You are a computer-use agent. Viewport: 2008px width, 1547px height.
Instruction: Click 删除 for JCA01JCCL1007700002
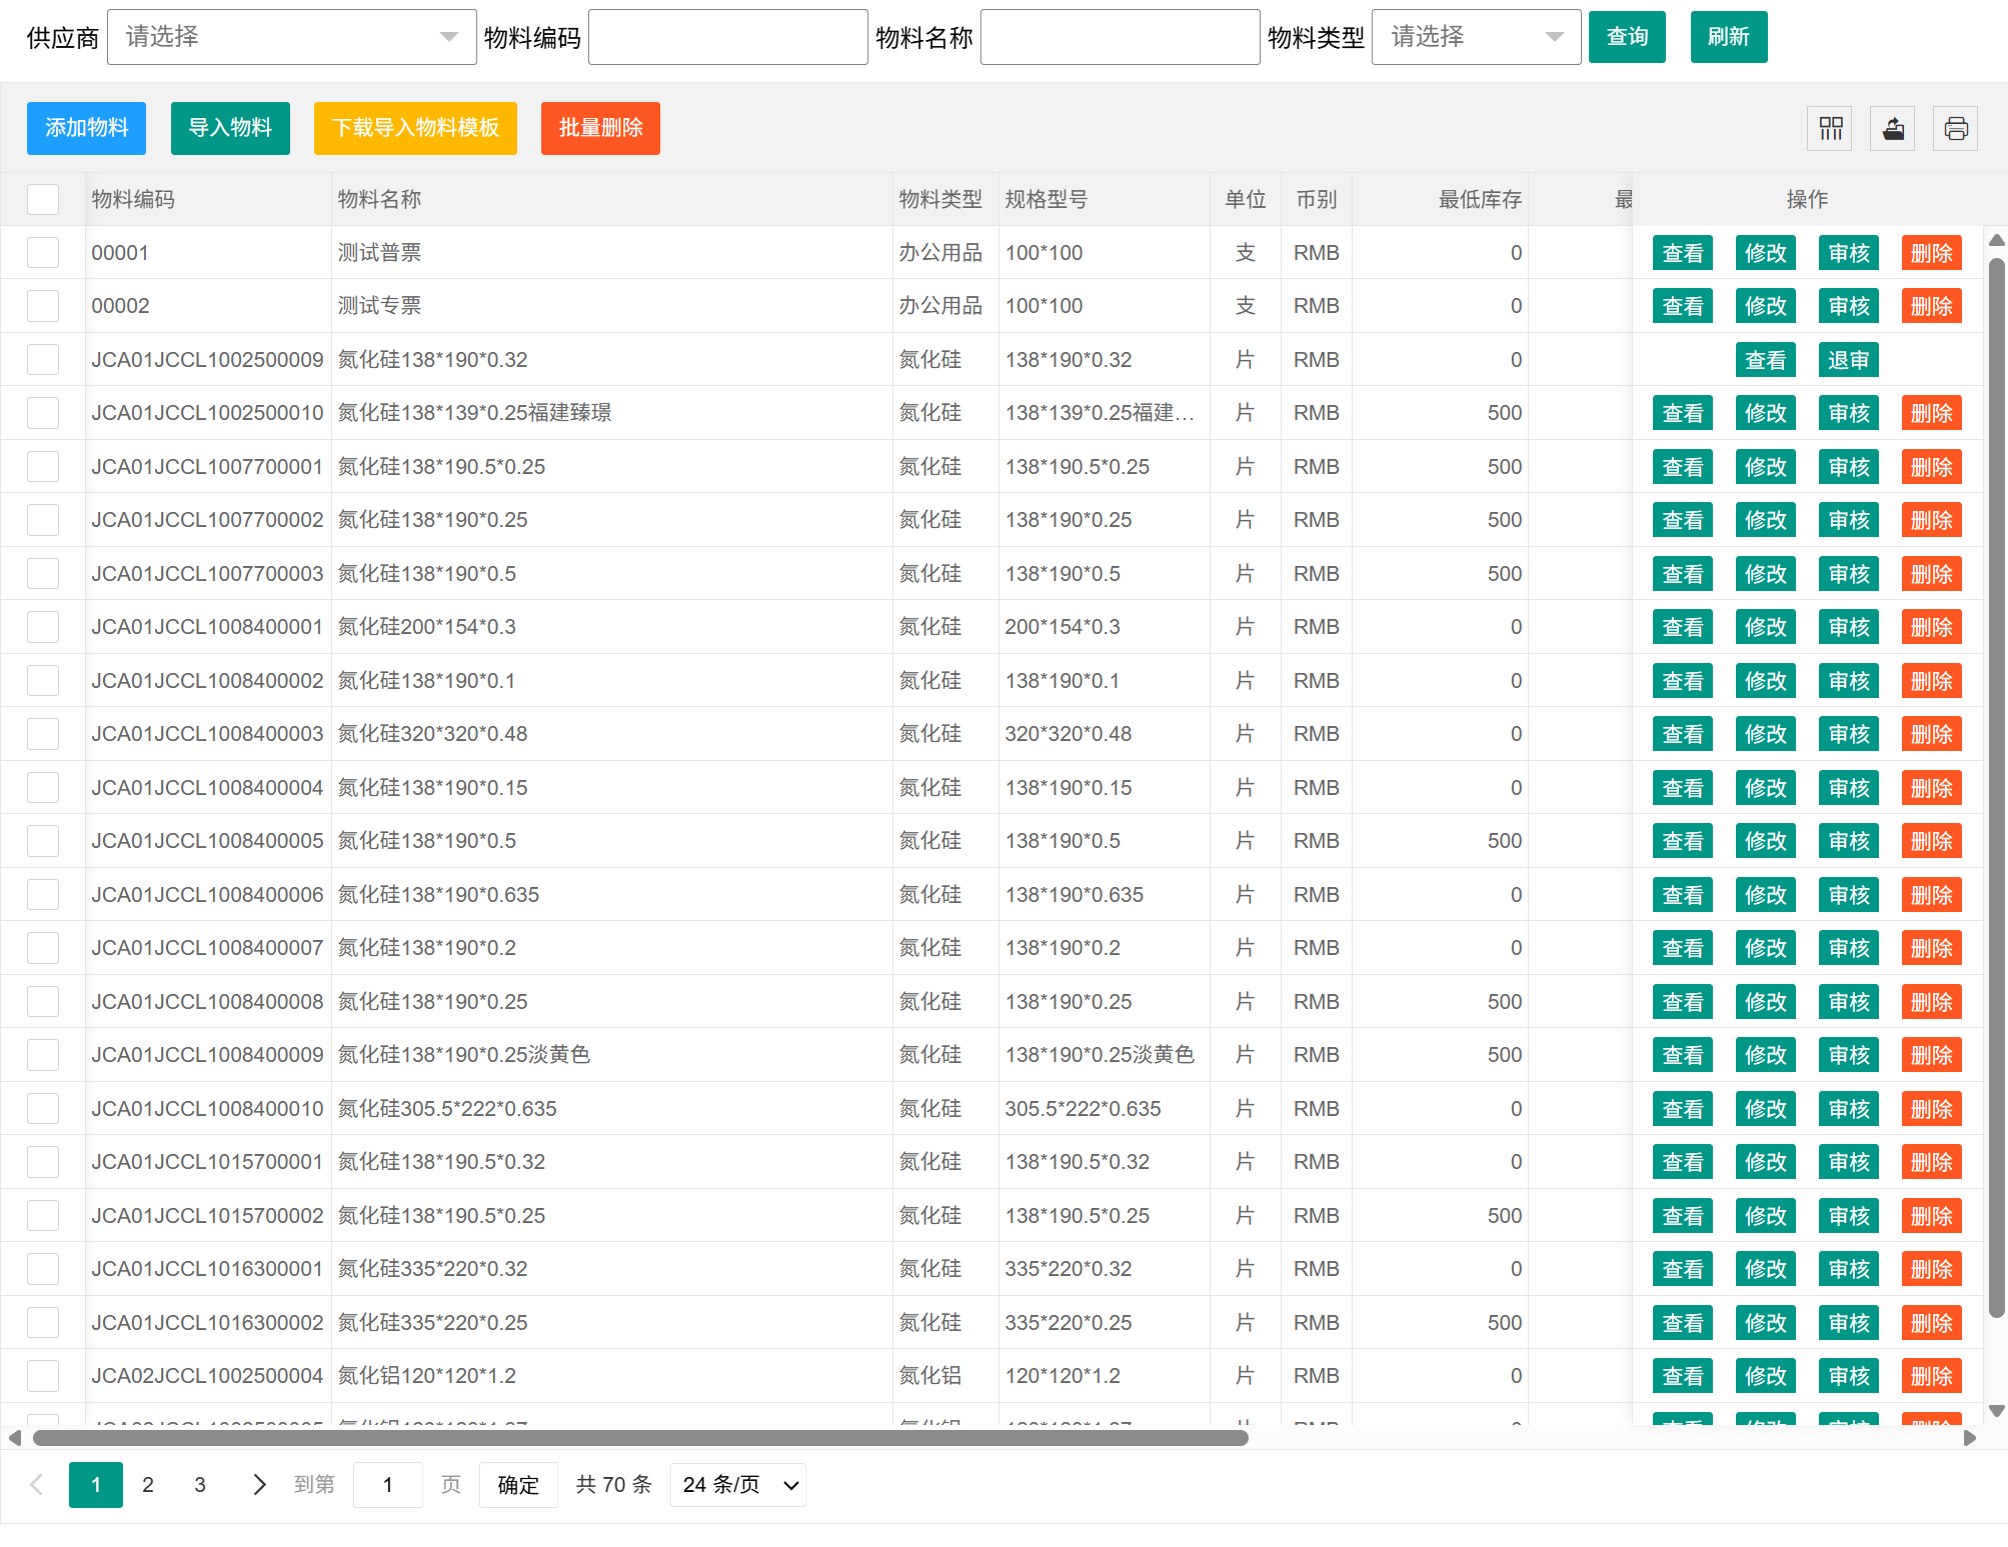pyautogui.click(x=1931, y=520)
